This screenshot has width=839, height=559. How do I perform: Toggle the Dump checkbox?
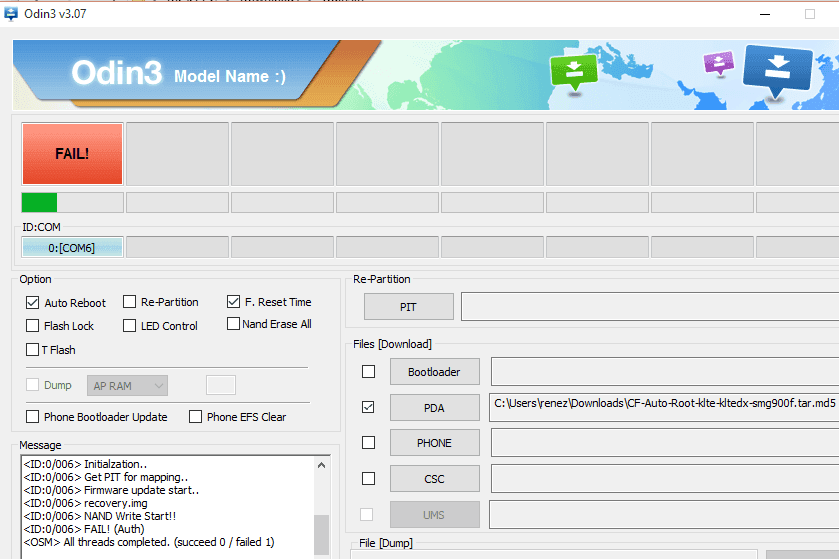click(33, 385)
